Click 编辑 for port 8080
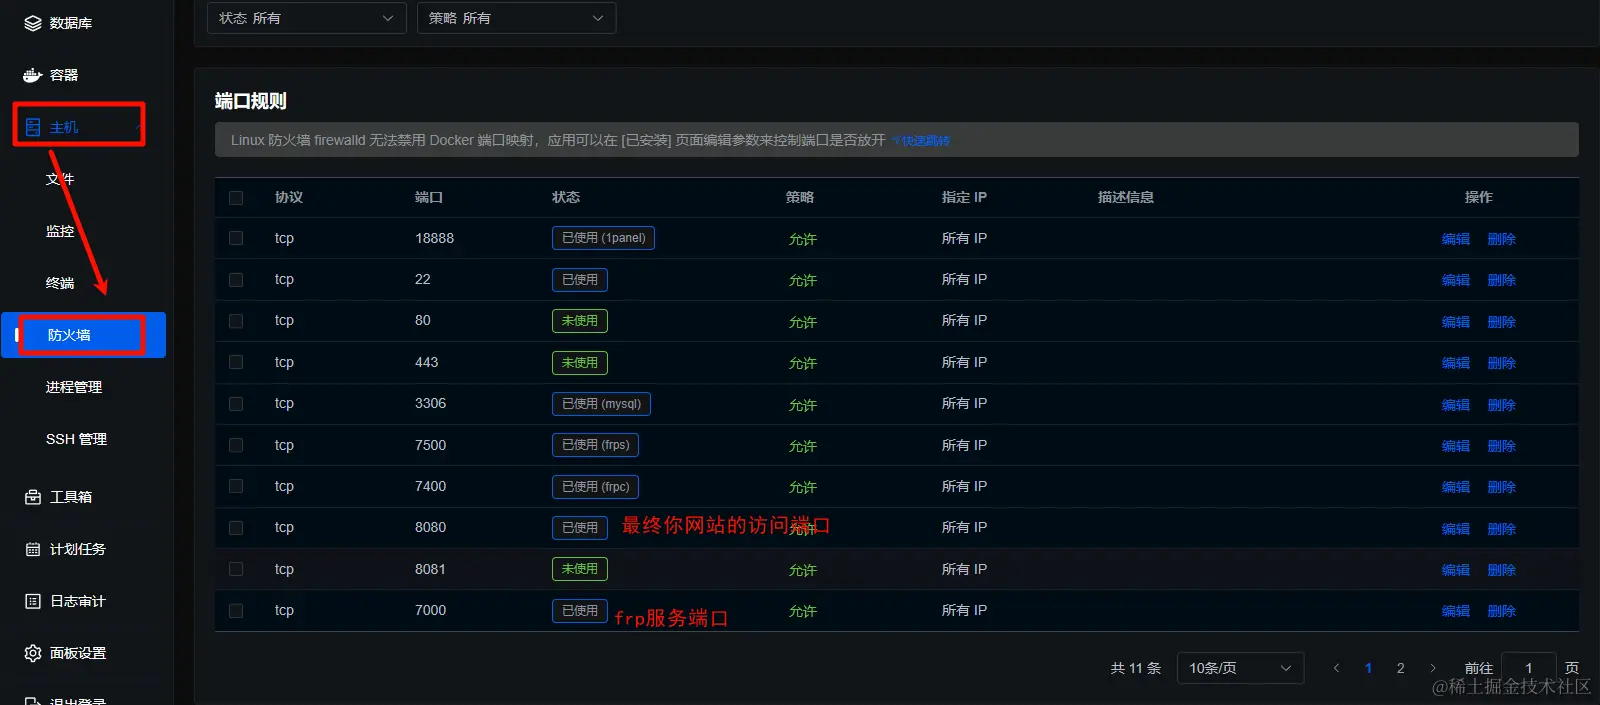This screenshot has height=705, width=1600. [1456, 529]
